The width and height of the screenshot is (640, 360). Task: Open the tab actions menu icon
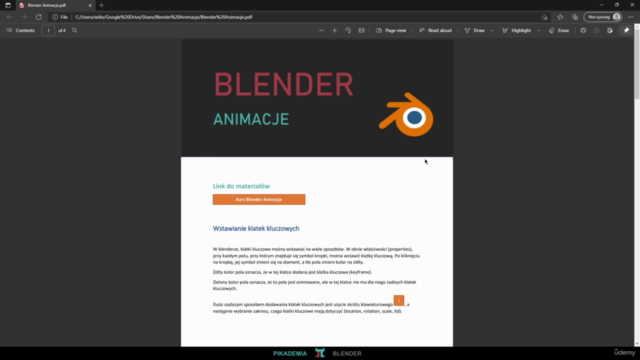point(8,5)
